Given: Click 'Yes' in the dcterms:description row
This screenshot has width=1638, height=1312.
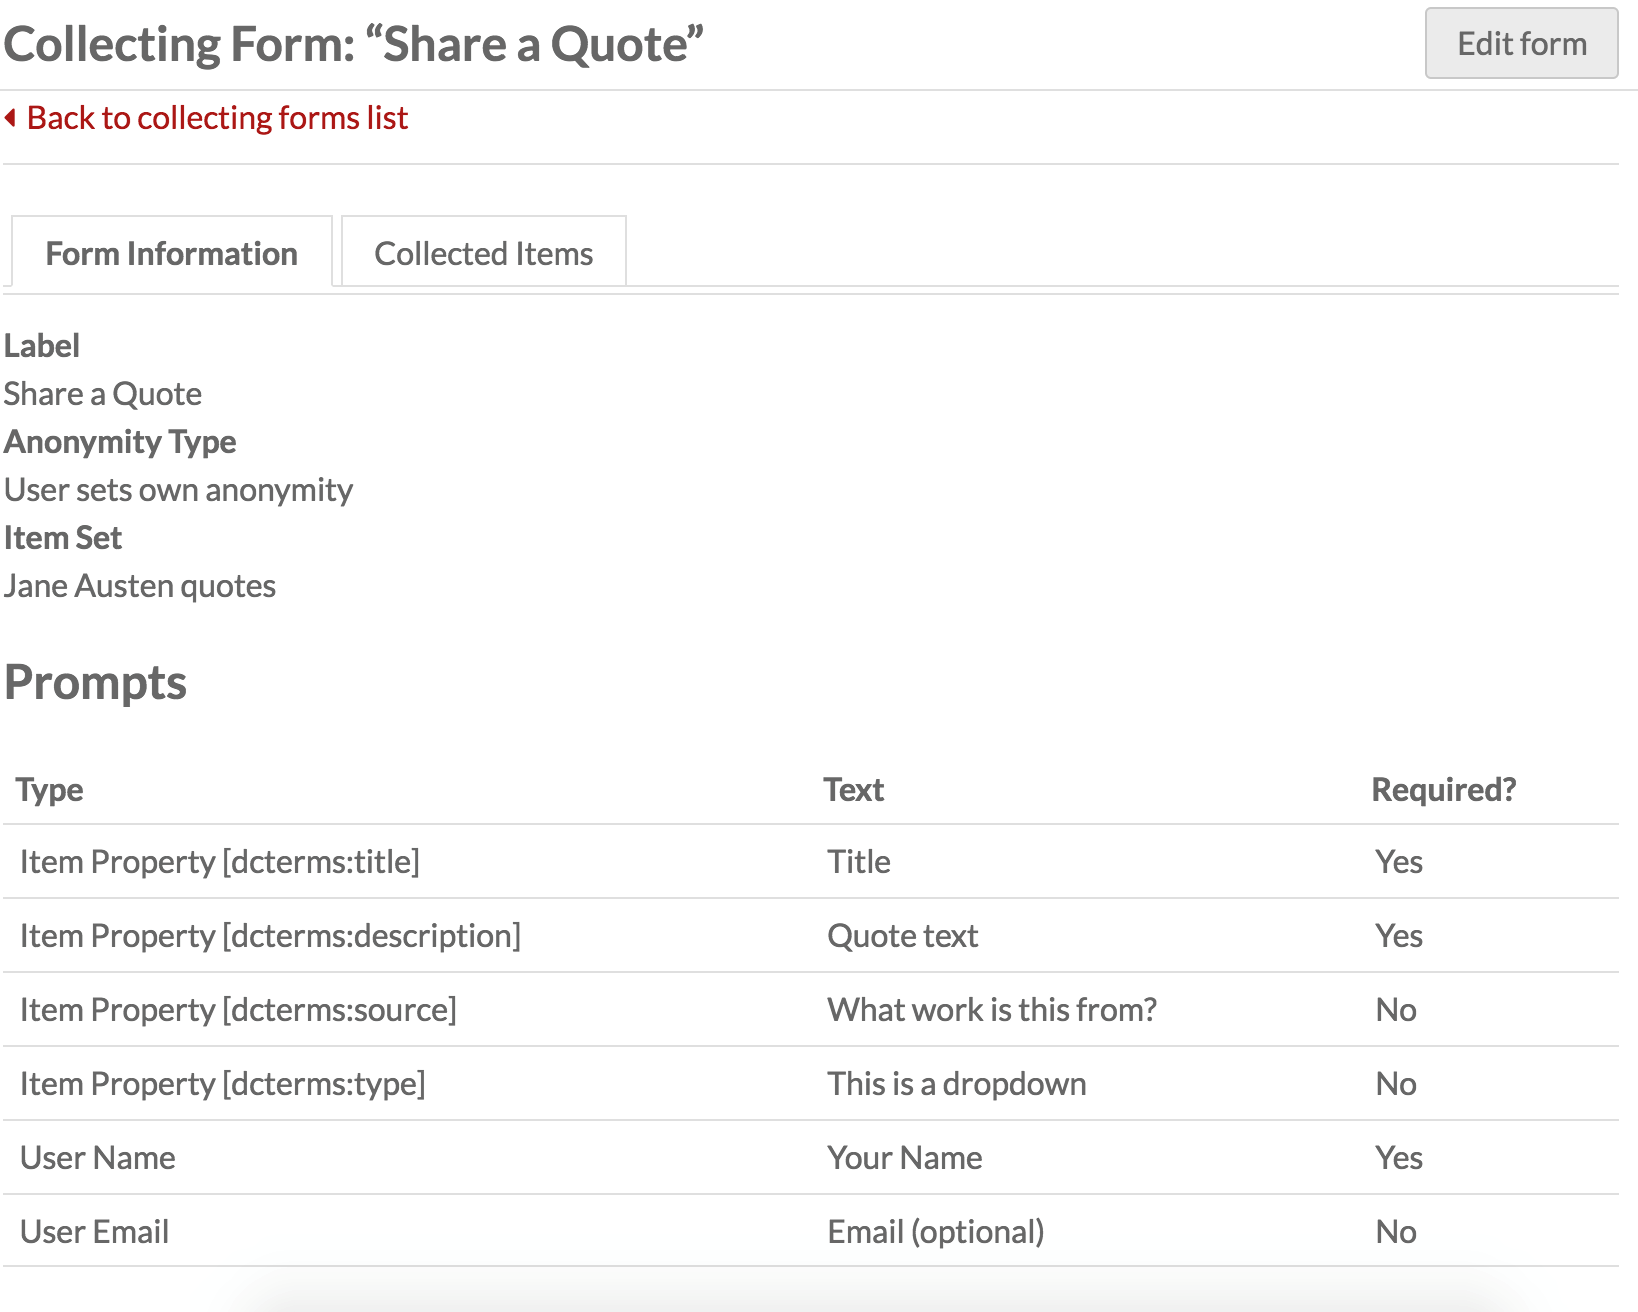Looking at the screenshot, I should [x=1399, y=936].
